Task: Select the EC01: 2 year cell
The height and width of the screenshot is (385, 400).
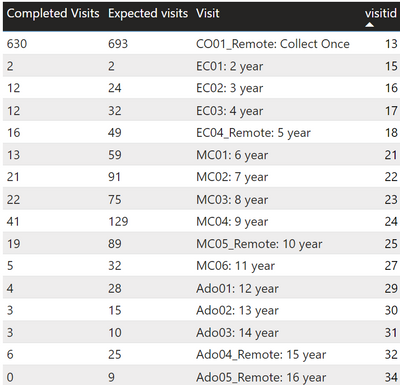Action: (229, 66)
